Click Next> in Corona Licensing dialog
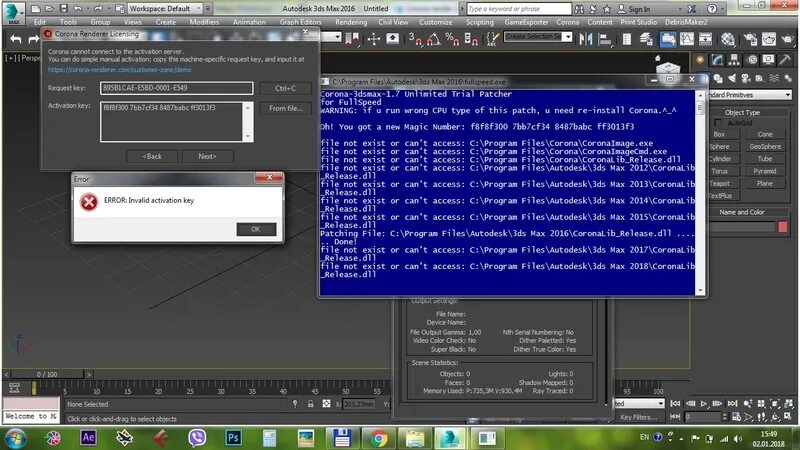The image size is (800, 450). 208,156
